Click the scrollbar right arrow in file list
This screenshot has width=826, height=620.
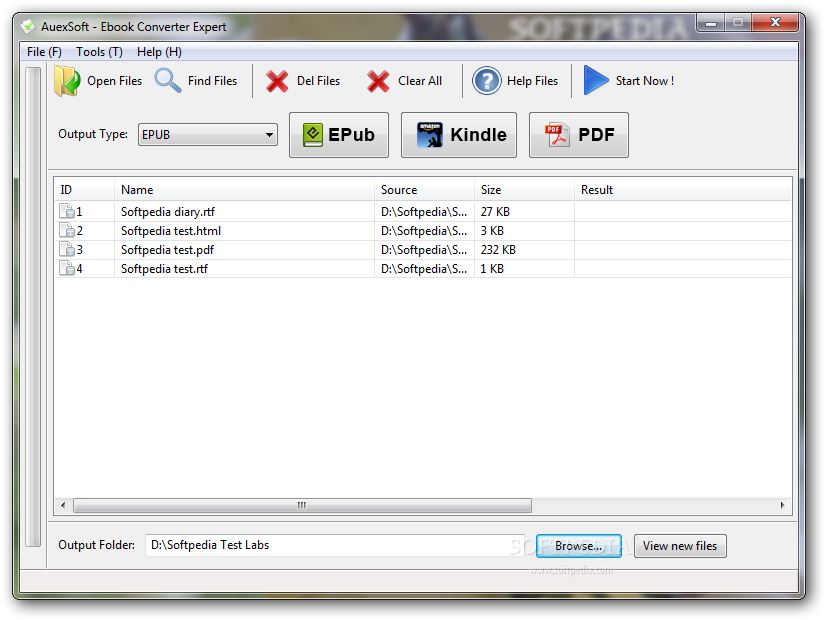click(x=782, y=505)
